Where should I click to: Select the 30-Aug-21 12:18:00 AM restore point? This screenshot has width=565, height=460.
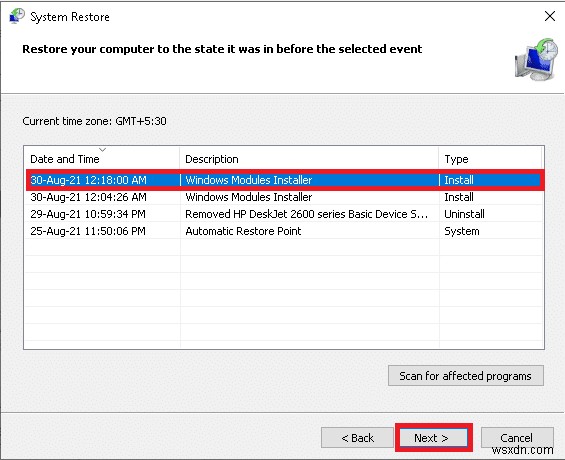(285, 180)
